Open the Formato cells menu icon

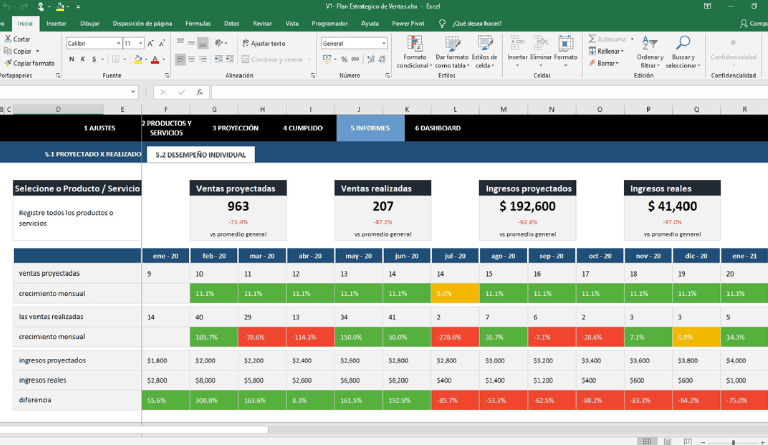(x=566, y=44)
